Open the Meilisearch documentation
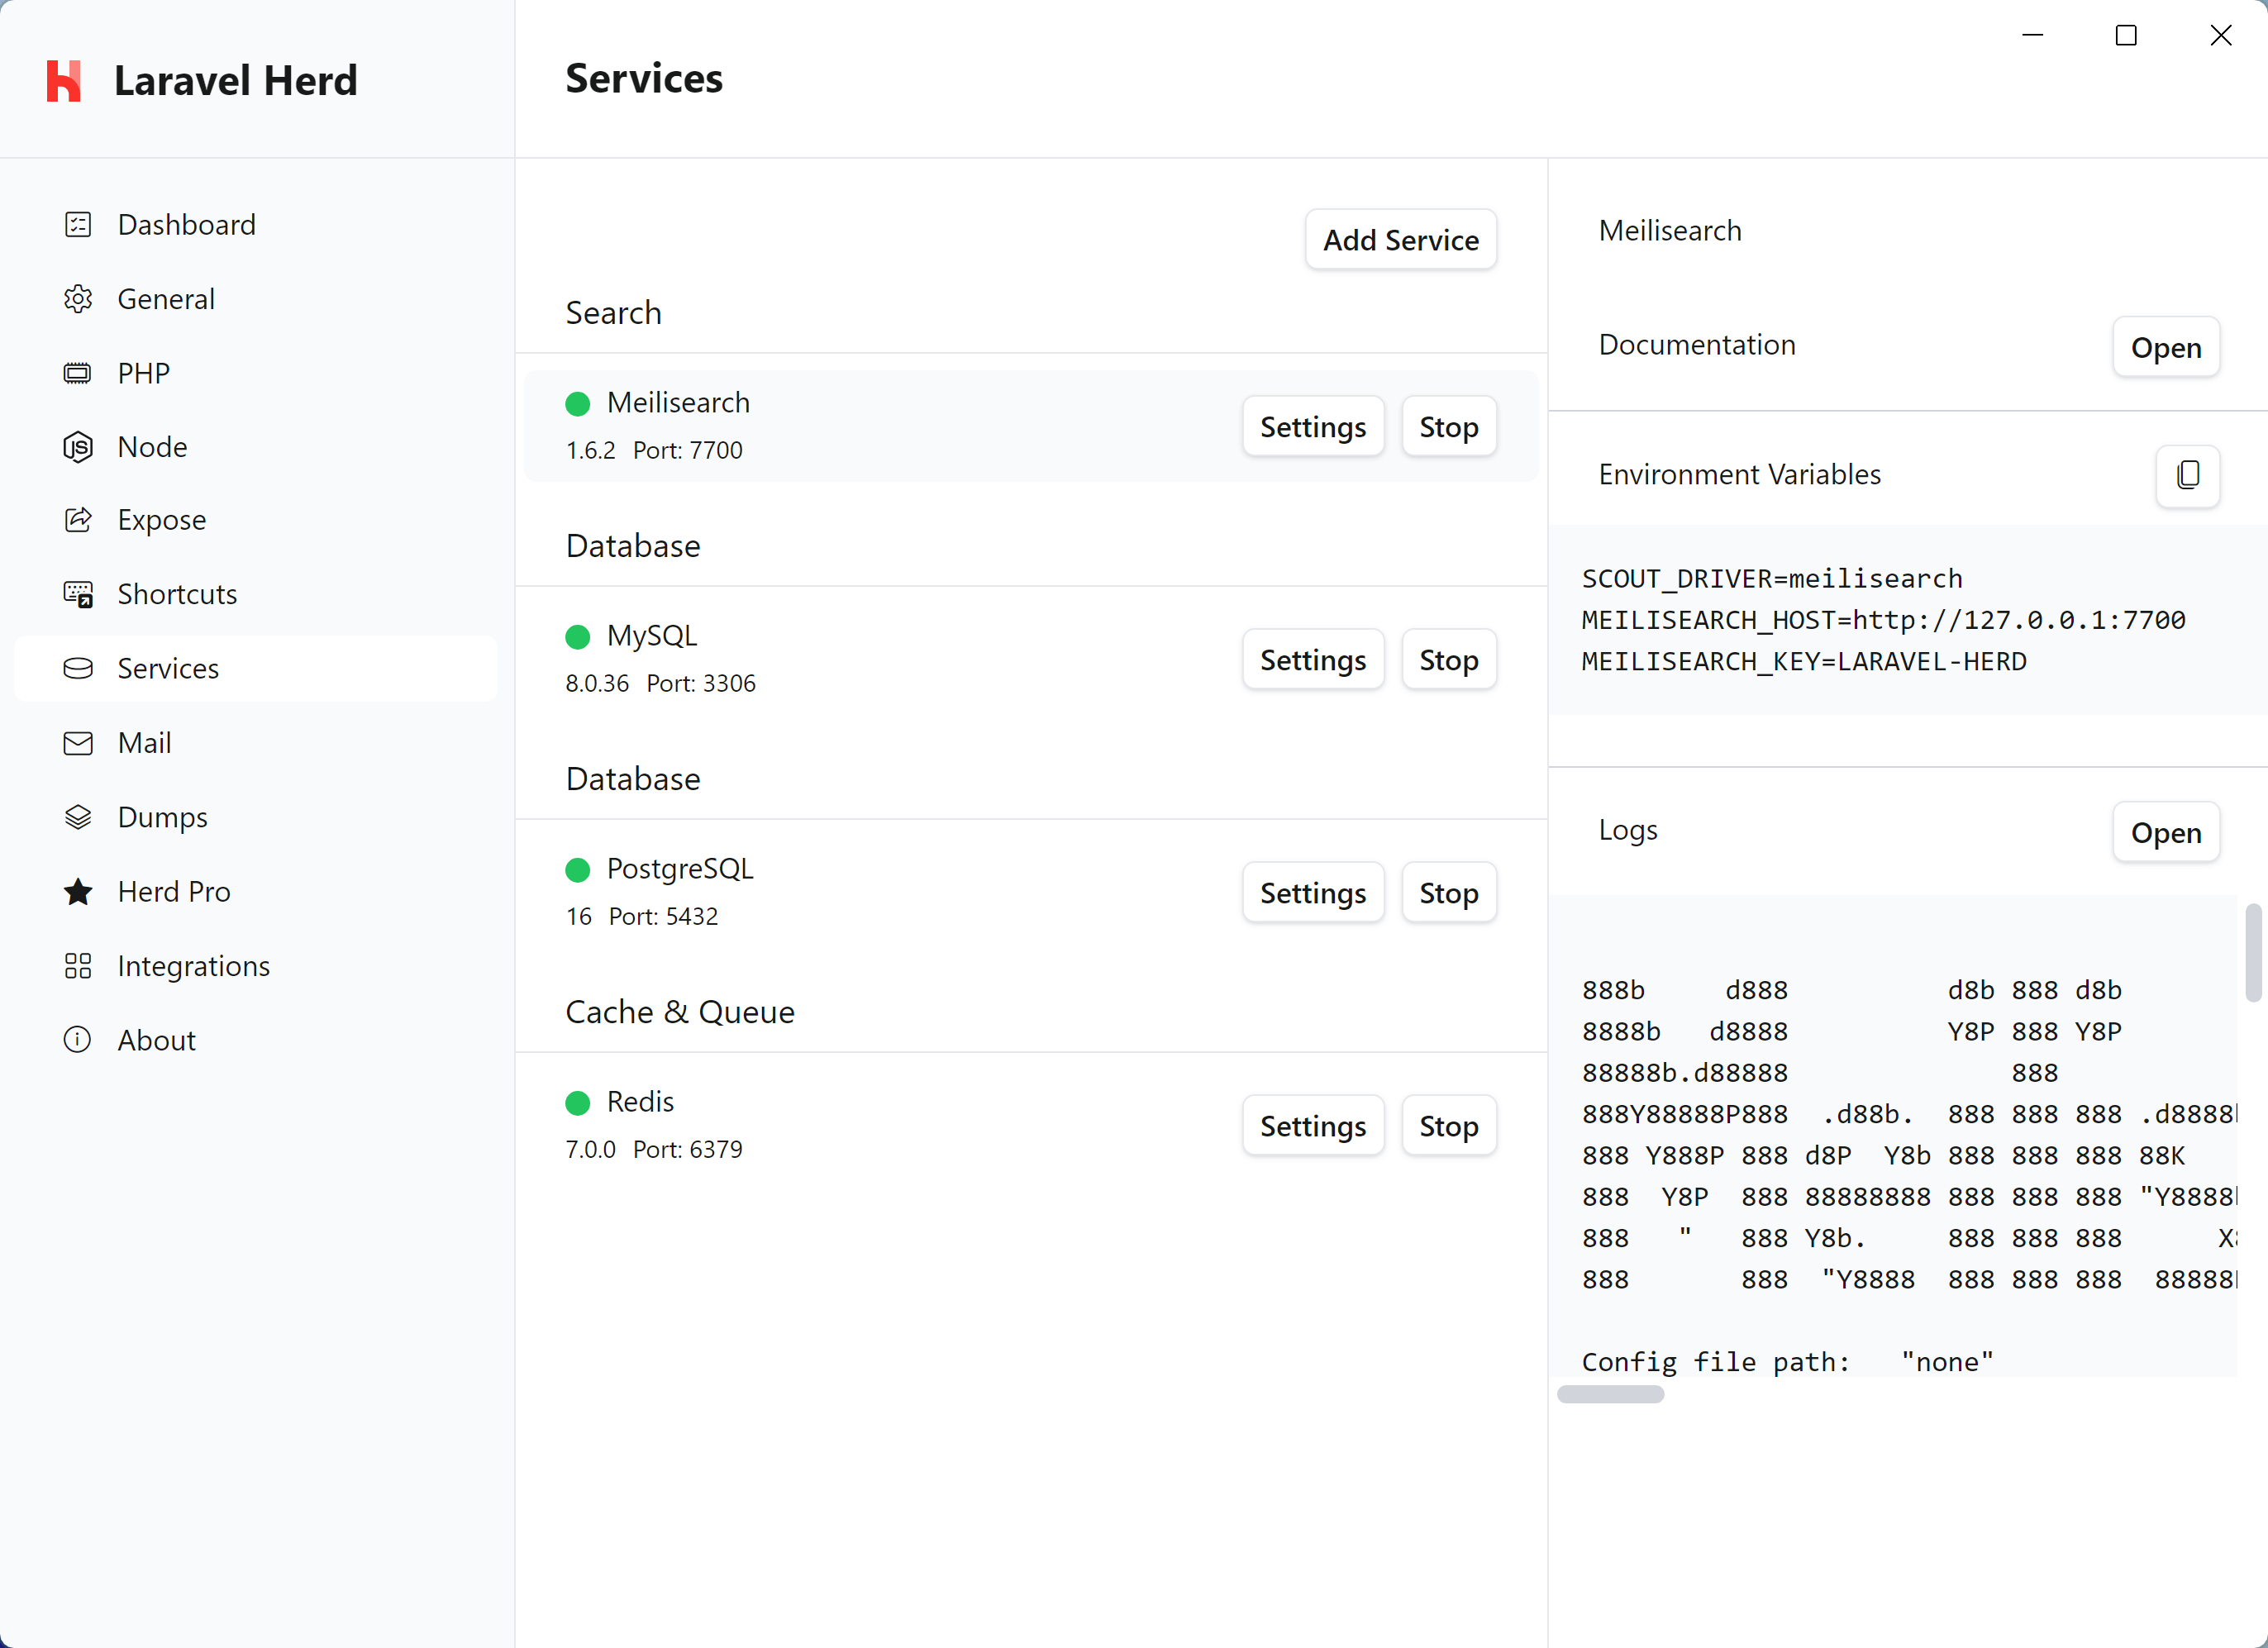The width and height of the screenshot is (2268, 1648). (2165, 348)
